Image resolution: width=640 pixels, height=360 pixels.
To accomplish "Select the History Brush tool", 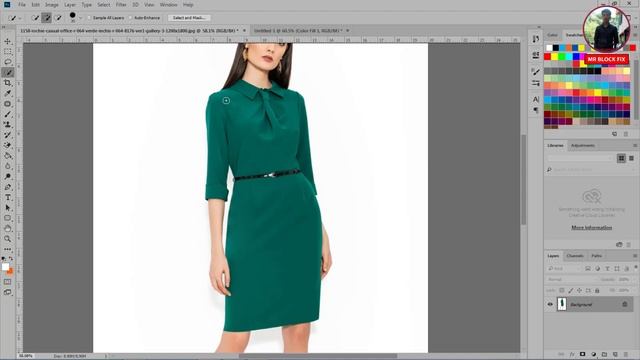I will [8, 135].
